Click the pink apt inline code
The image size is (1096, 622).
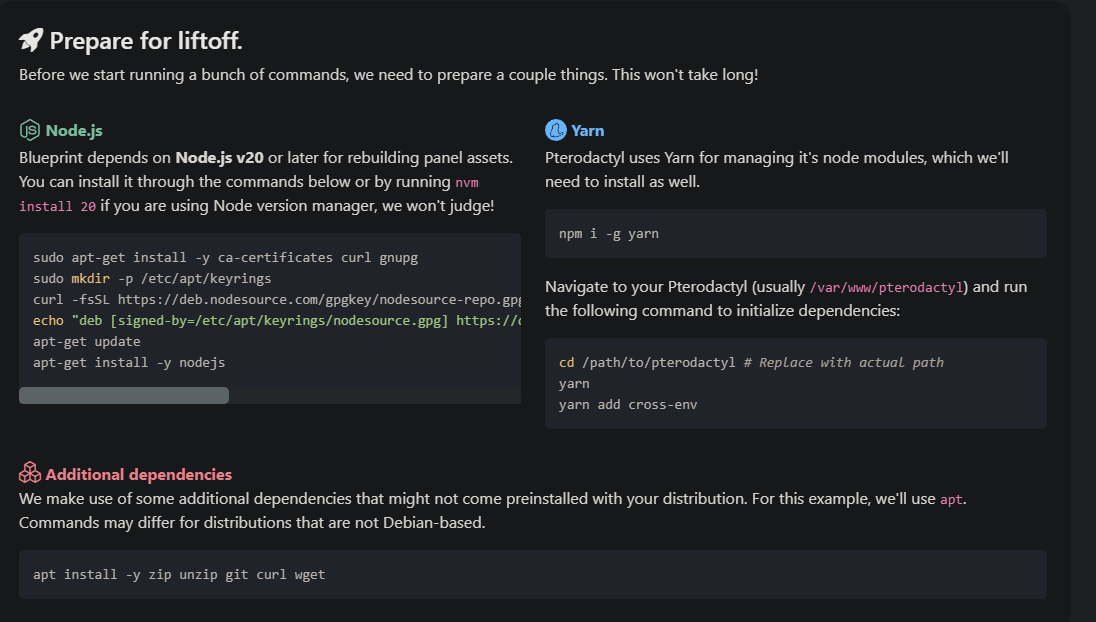point(951,500)
